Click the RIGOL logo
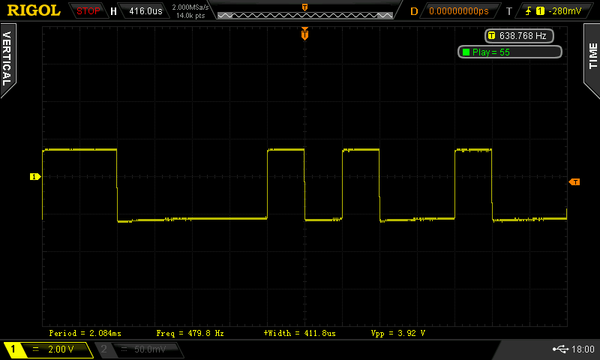Image resolution: width=600 pixels, height=360 pixels. pyautogui.click(x=34, y=11)
